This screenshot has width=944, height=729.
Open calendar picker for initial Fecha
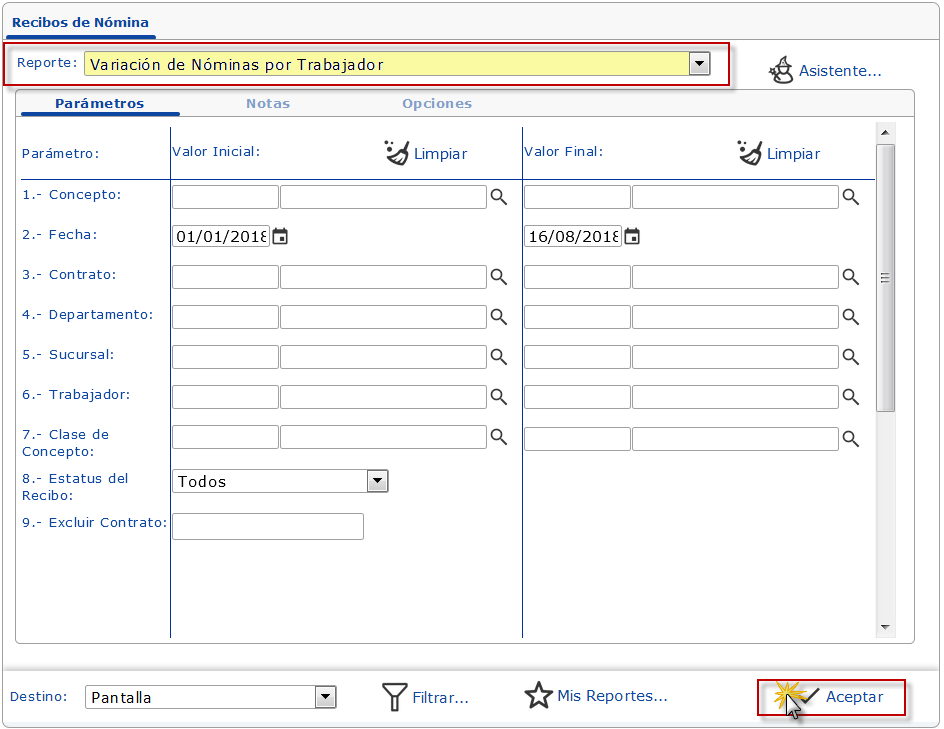coord(281,237)
